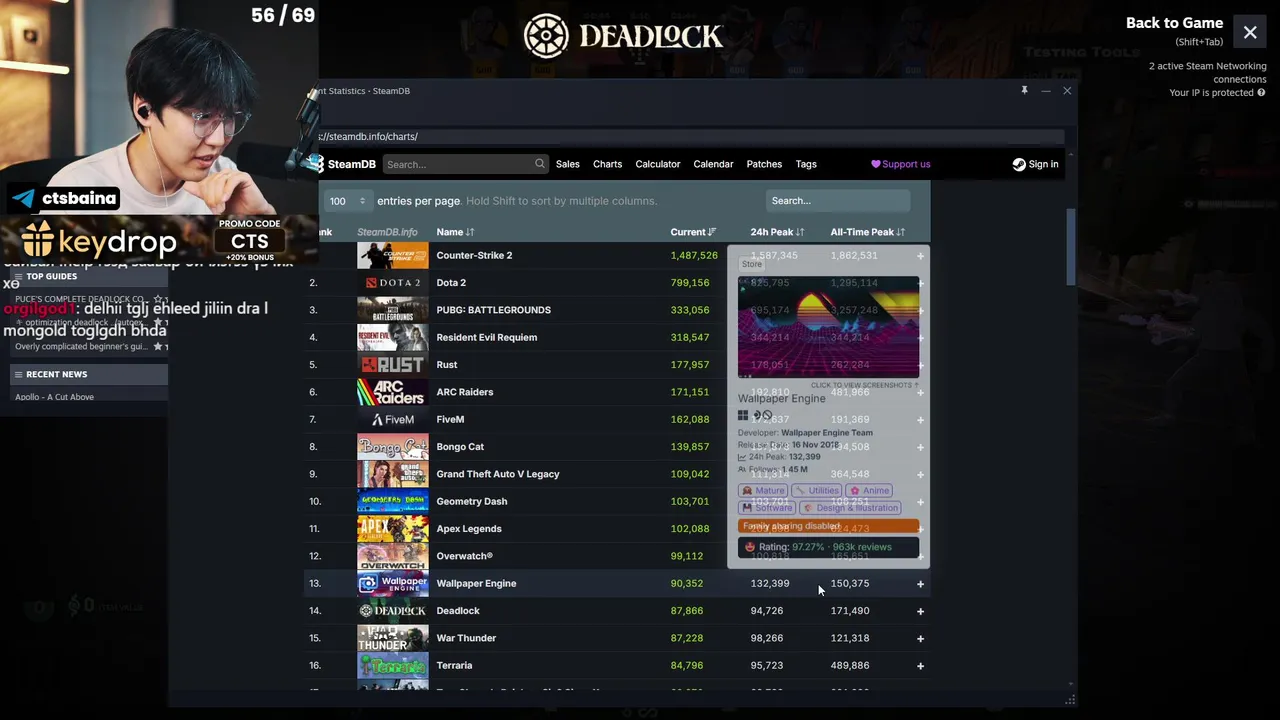Open the Sales menu
This screenshot has height=720, width=1280.
(568, 164)
